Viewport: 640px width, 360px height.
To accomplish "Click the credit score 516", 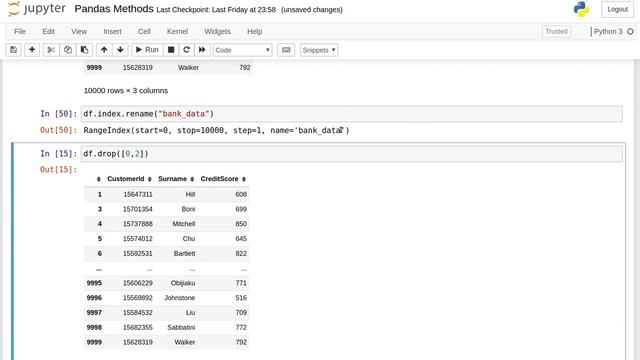I will [x=241, y=298].
